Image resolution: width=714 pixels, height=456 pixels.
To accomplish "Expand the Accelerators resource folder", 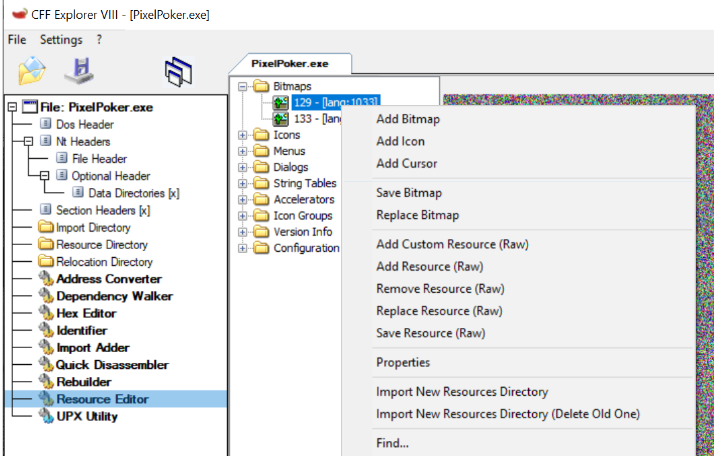I will point(243,200).
